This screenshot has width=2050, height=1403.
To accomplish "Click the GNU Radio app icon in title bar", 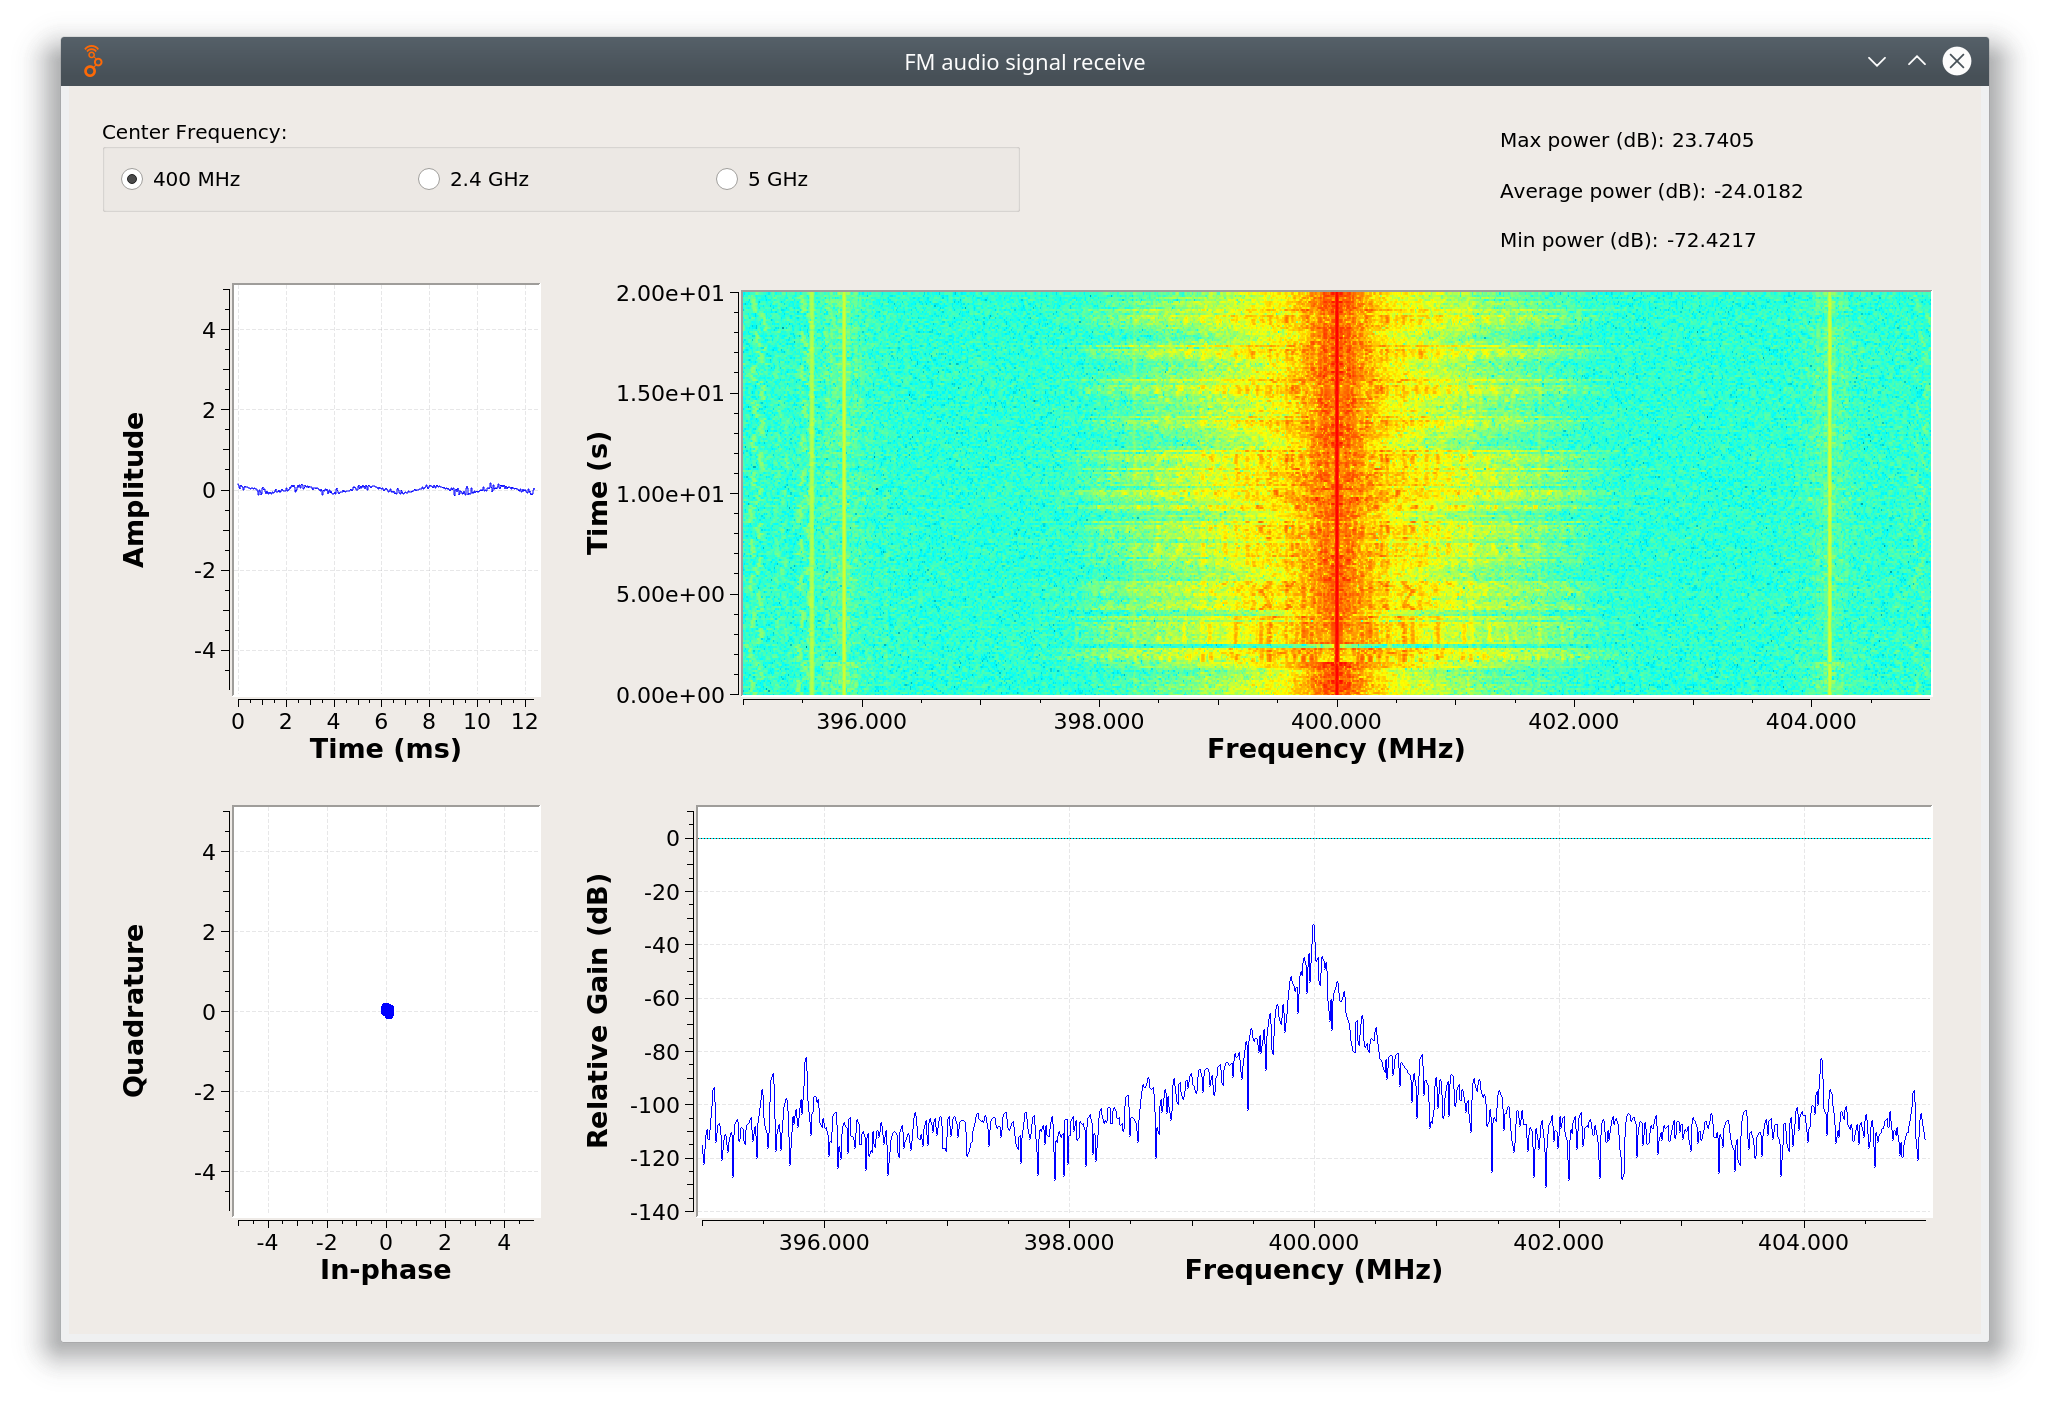I will [93, 62].
